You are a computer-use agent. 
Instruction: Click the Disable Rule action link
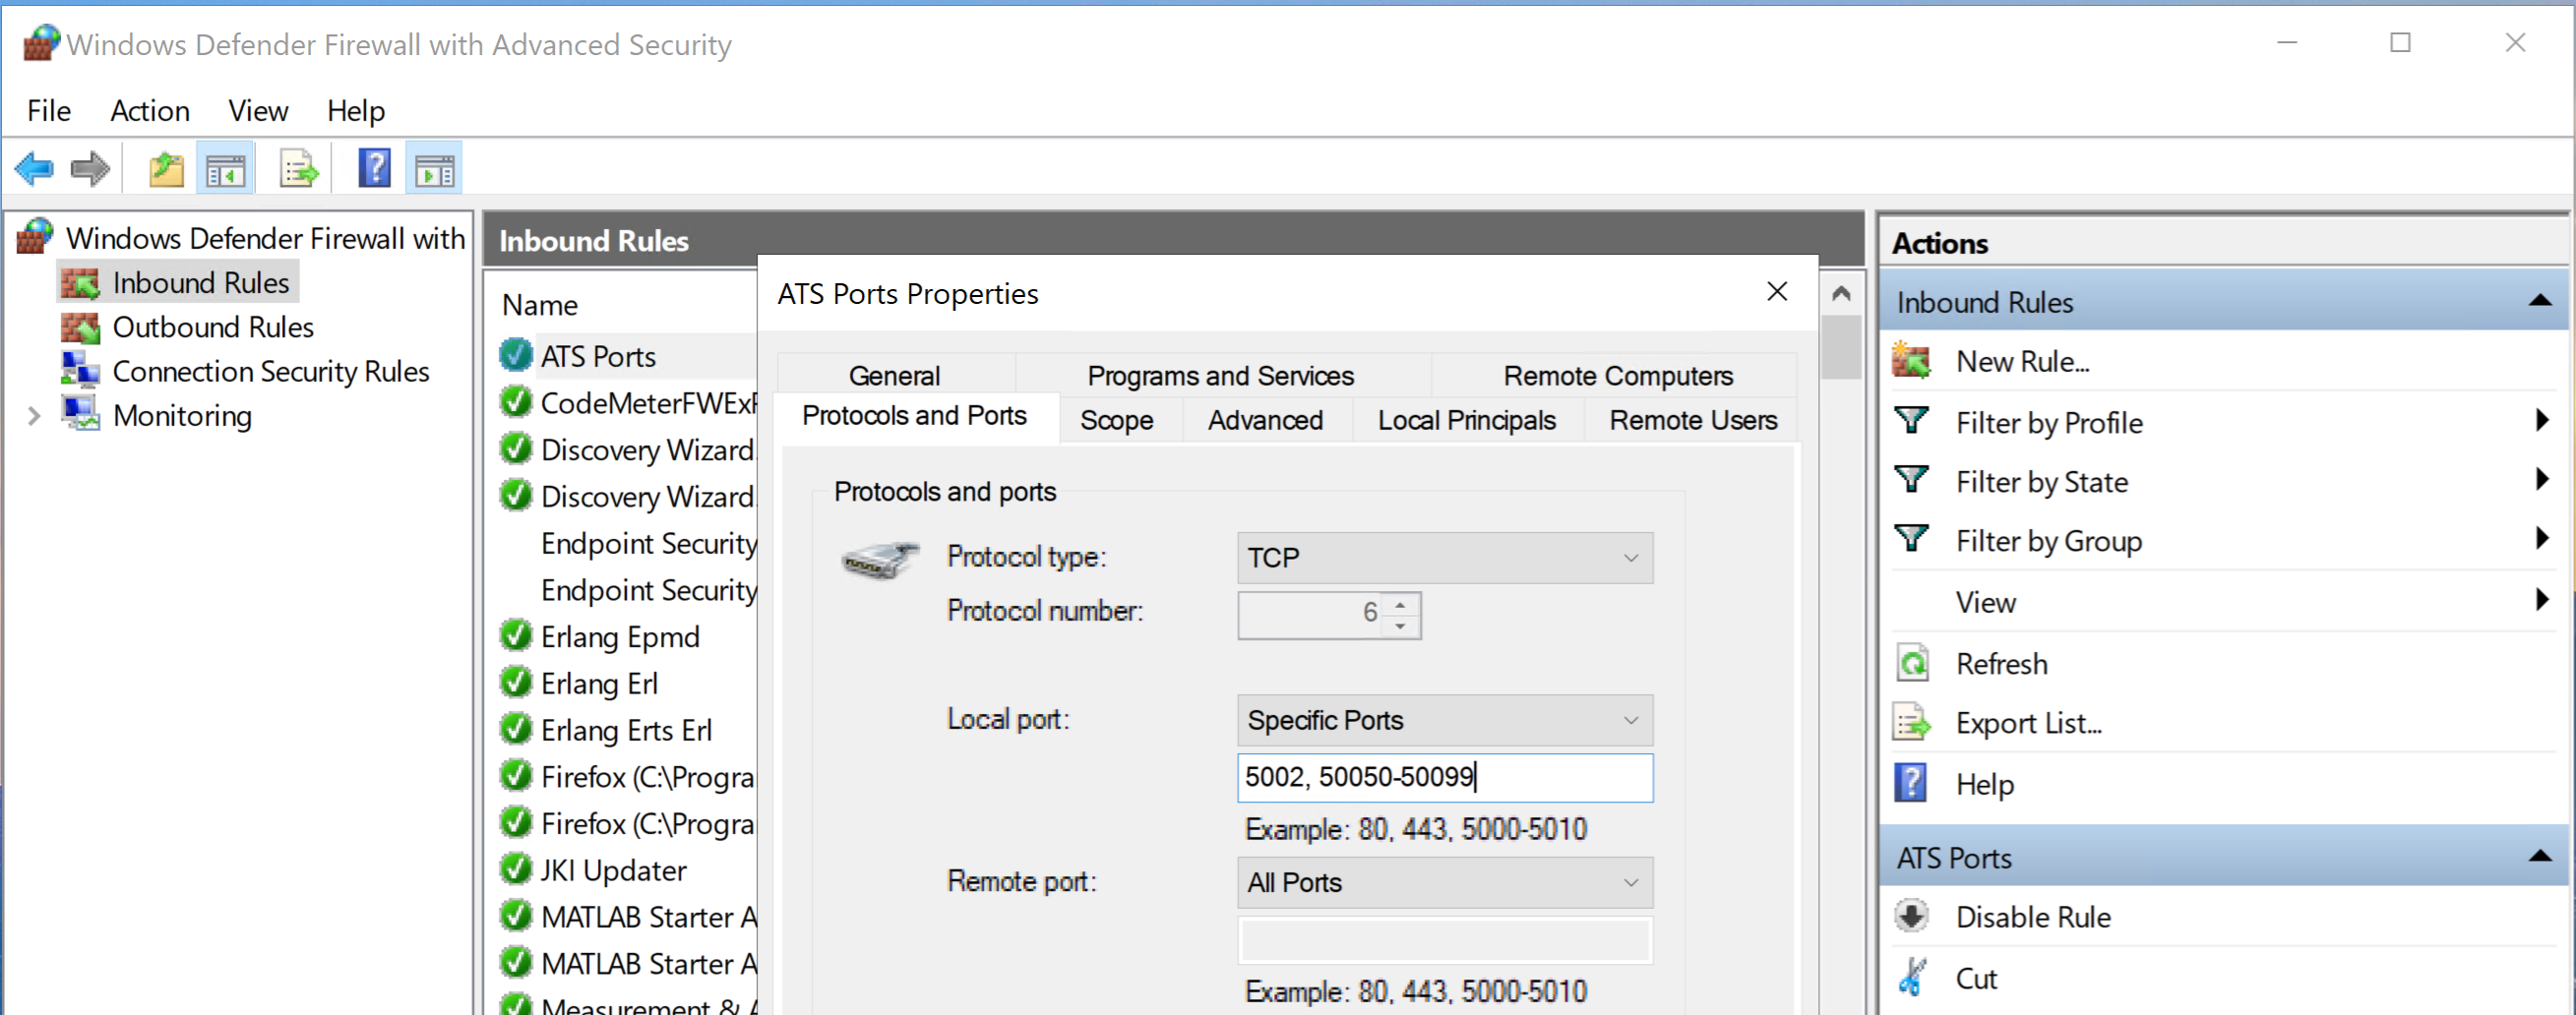tap(2033, 917)
